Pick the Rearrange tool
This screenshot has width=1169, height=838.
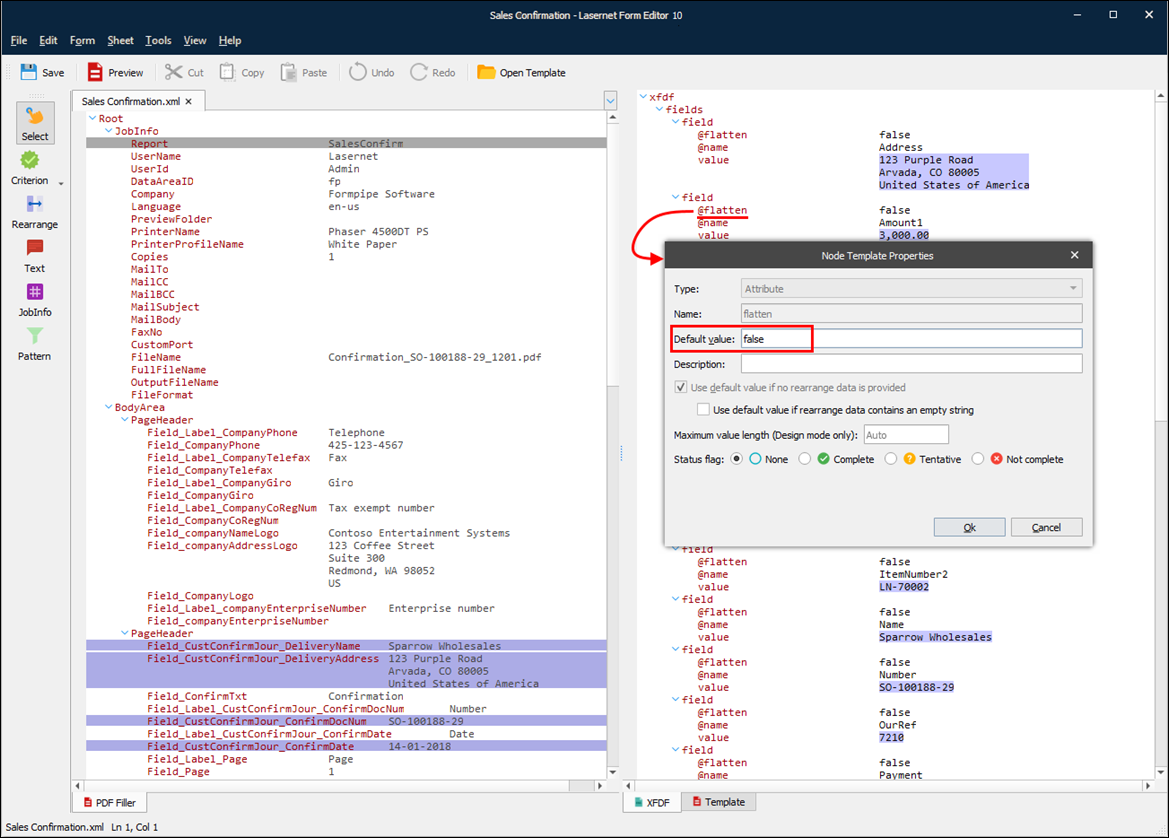point(35,212)
